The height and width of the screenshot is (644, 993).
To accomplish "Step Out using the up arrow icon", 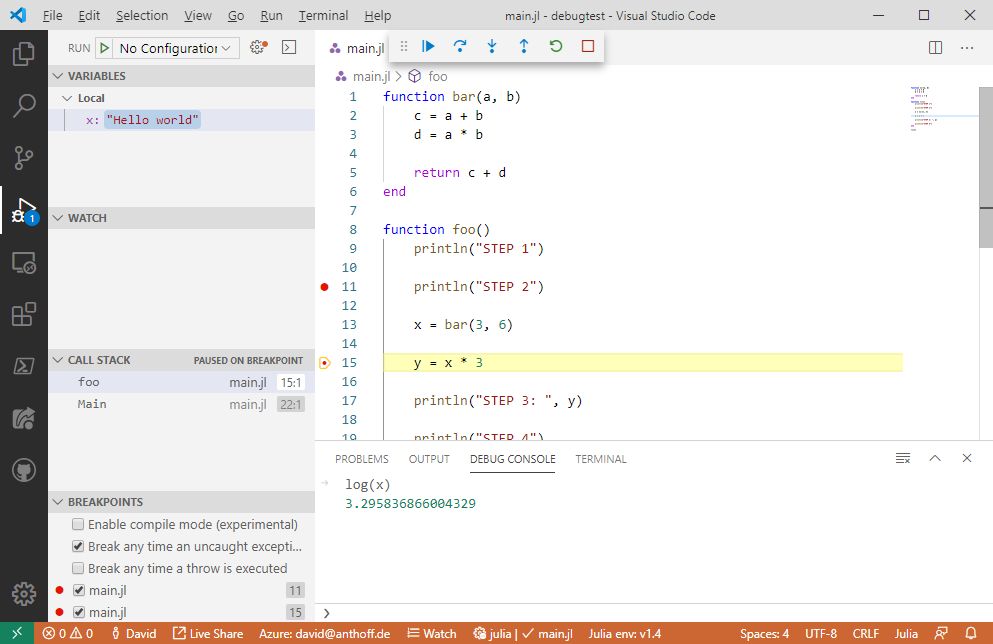I will click(x=523, y=45).
